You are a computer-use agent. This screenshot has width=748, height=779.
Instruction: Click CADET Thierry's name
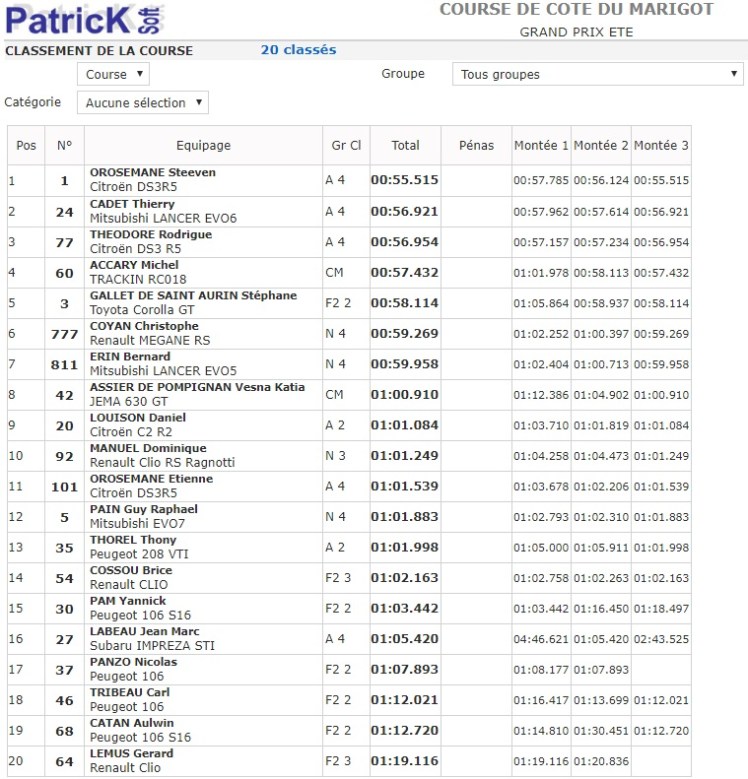[132, 203]
